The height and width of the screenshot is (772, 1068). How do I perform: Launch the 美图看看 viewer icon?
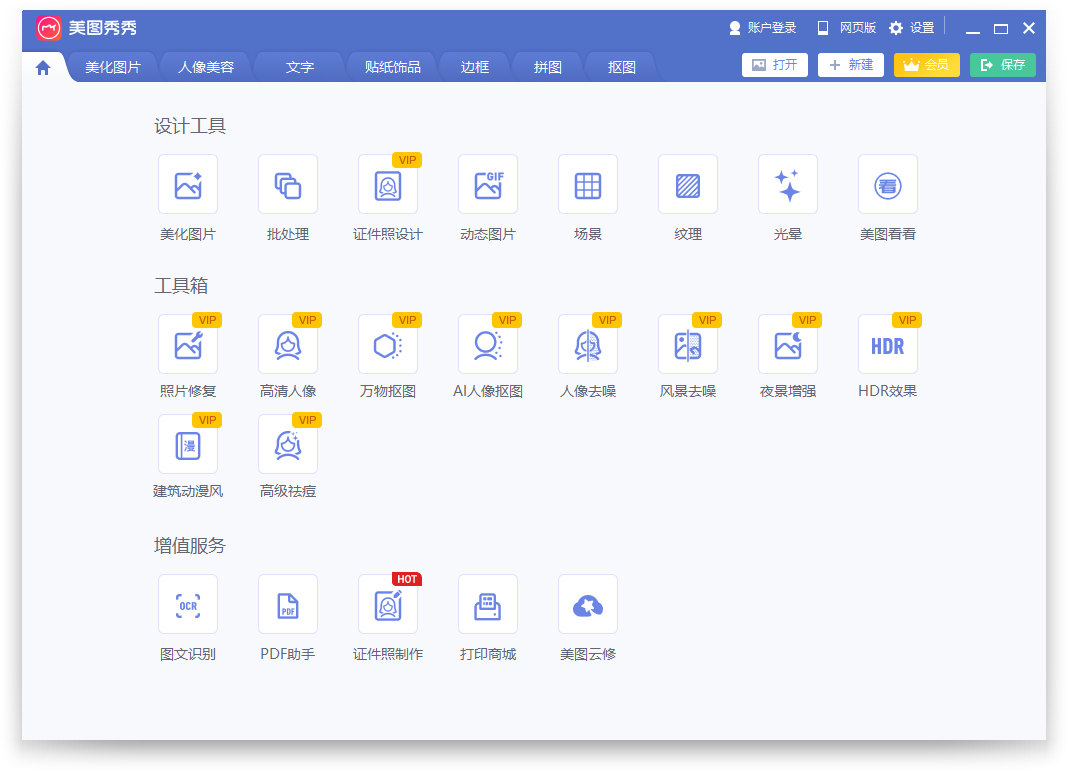(x=888, y=184)
